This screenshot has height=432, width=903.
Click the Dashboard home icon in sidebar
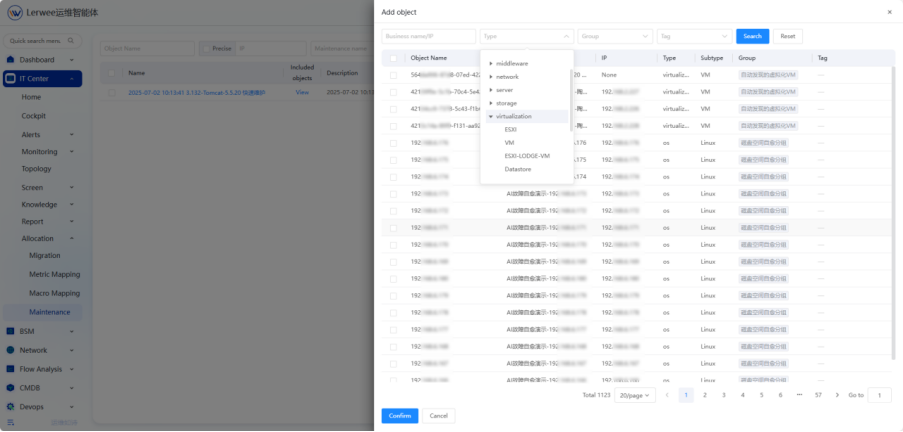click(x=11, y=60)
